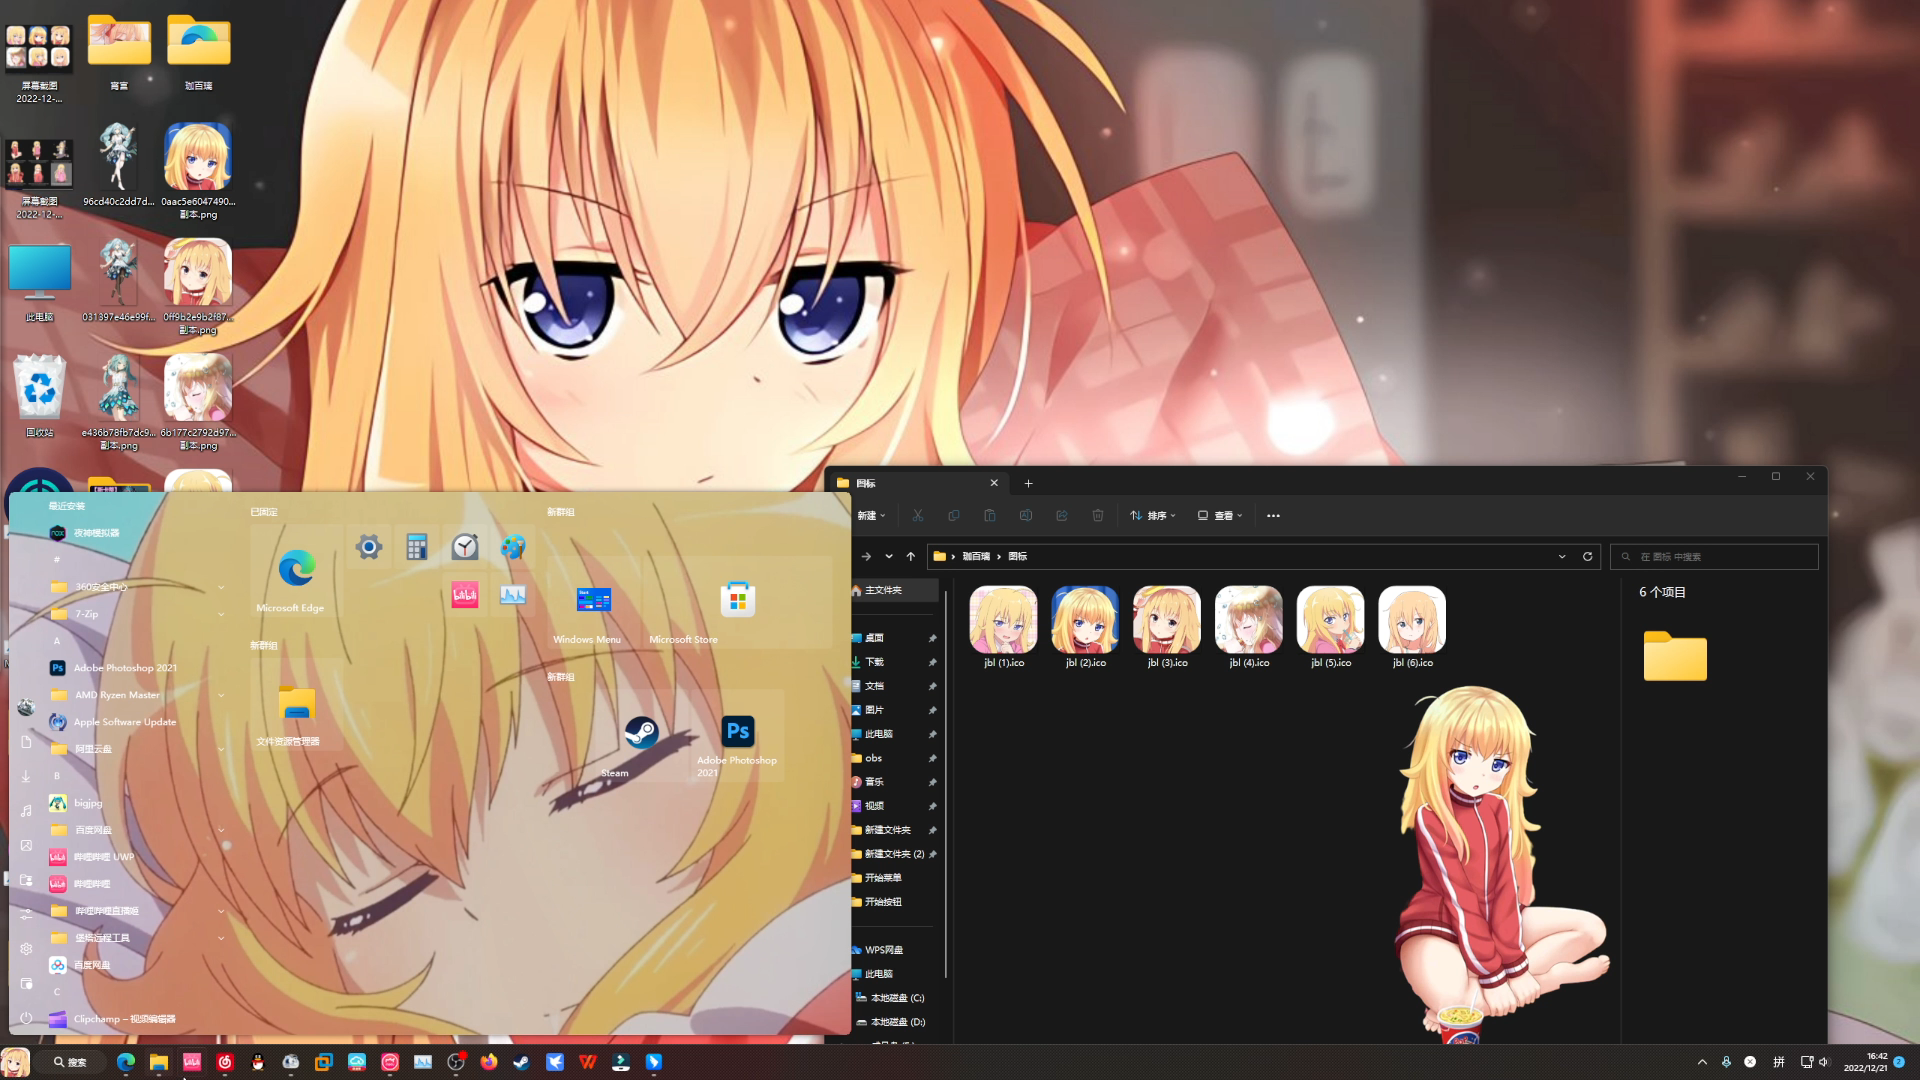This screenshot has height=1080, width=1920.
Task: Open the Calculator tile
Action: pos(417,547)
